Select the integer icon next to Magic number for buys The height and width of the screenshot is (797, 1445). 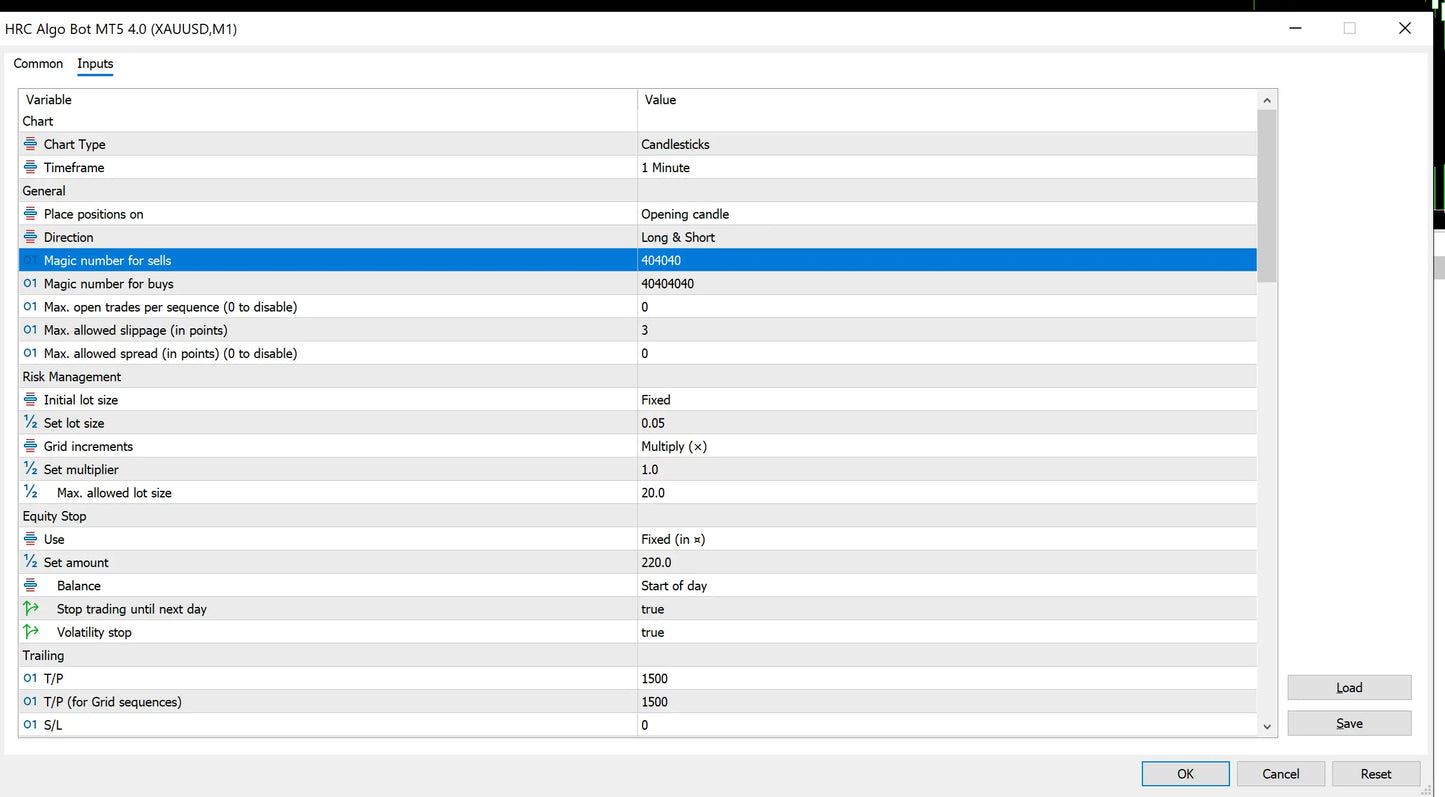point(30,284)
